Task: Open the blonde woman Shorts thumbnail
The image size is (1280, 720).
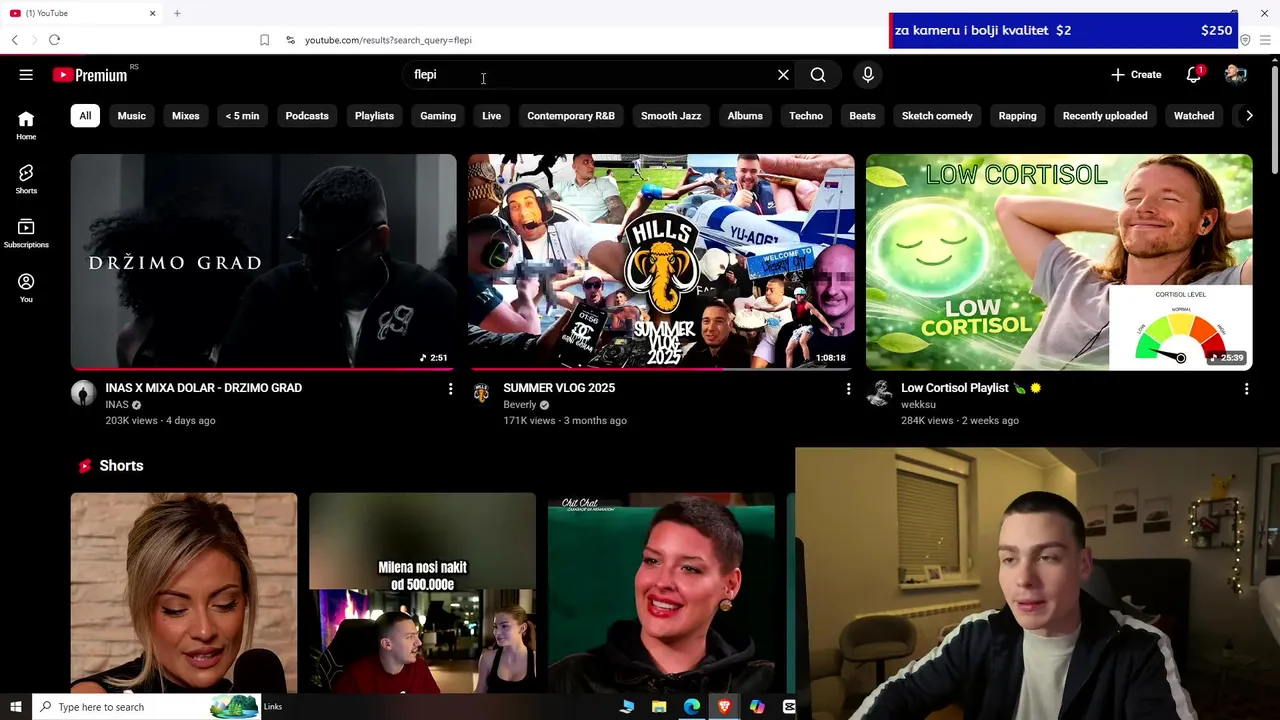Action: tap(184, 592)
